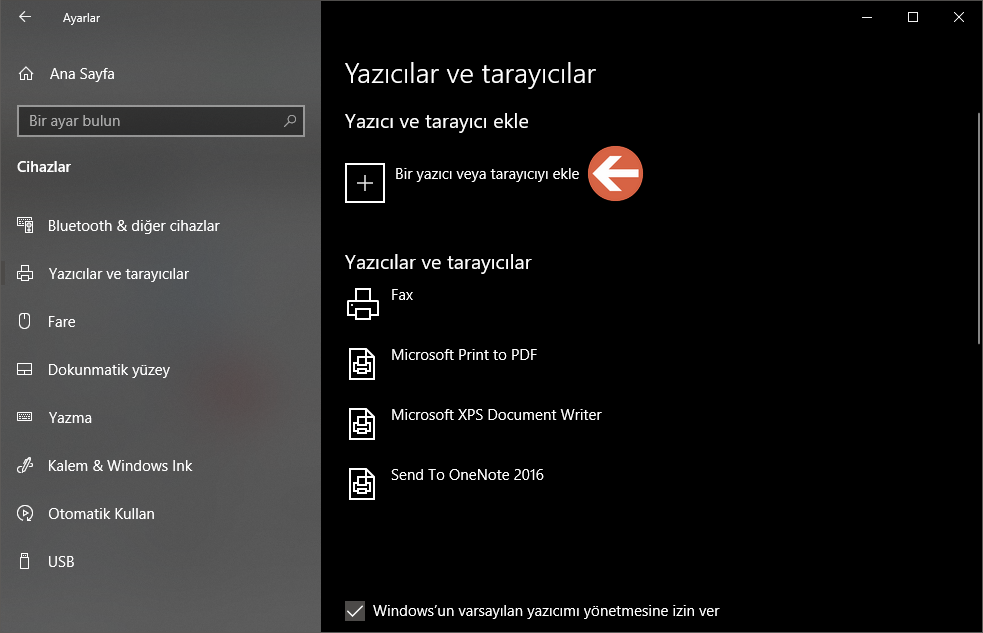Enable Windows'un varsayılan yazıcımı yönetmesine izin ver
This screenshot has height=633, width=983.
tap(355, 611)
